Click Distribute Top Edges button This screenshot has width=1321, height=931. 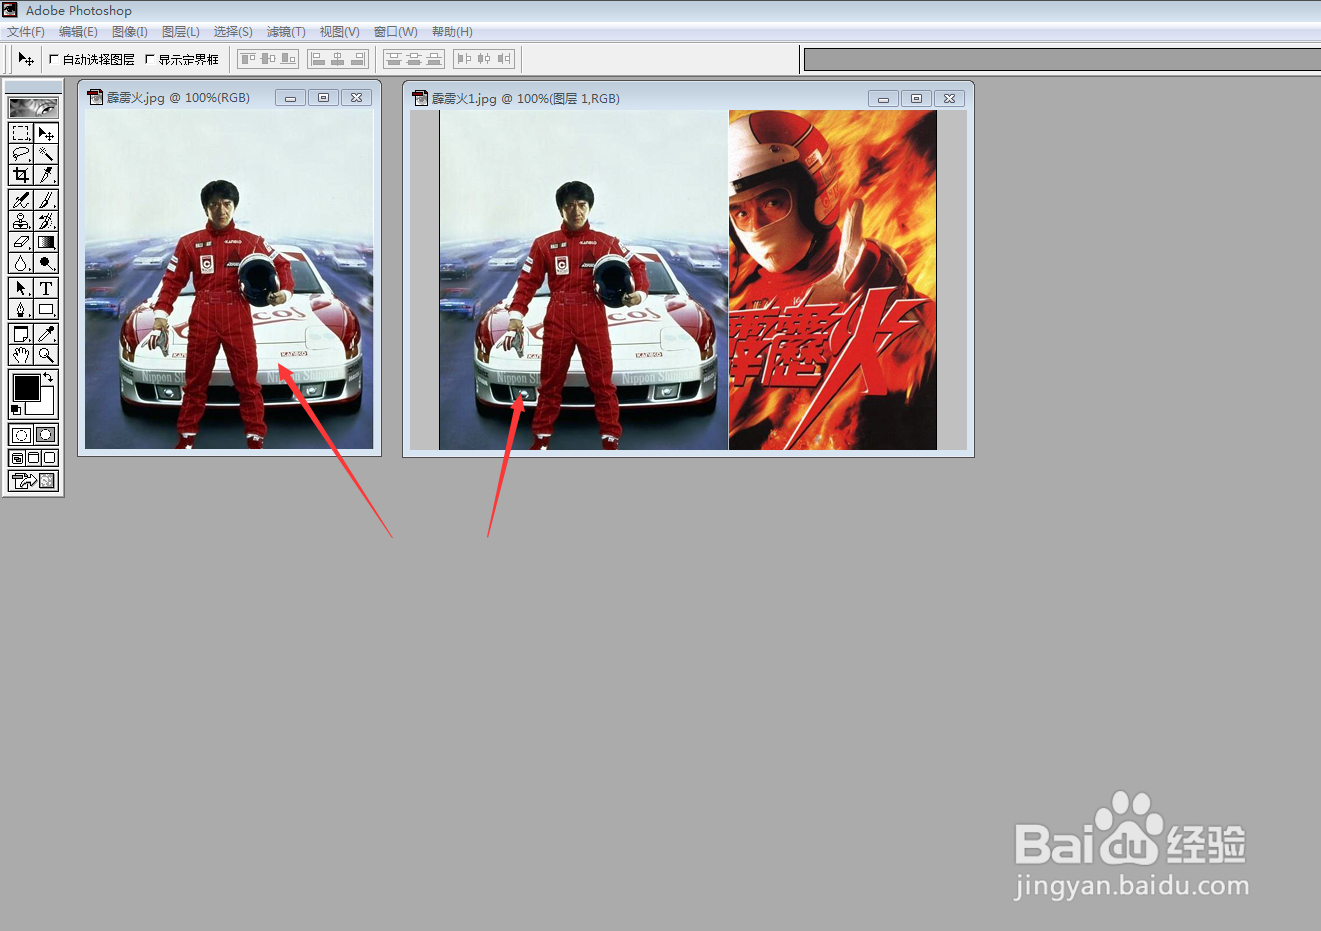coord(394,59)
